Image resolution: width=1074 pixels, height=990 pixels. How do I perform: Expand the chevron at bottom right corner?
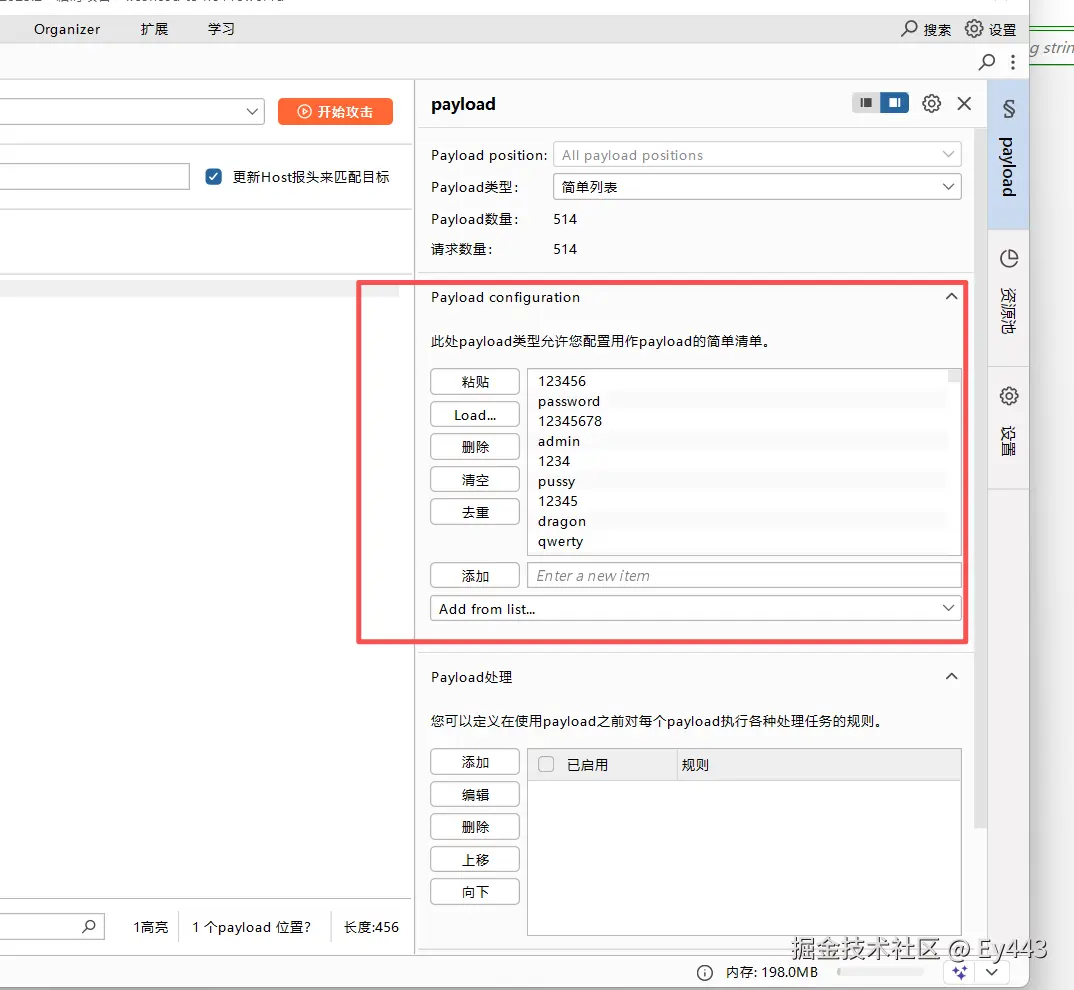pos(992,972)
